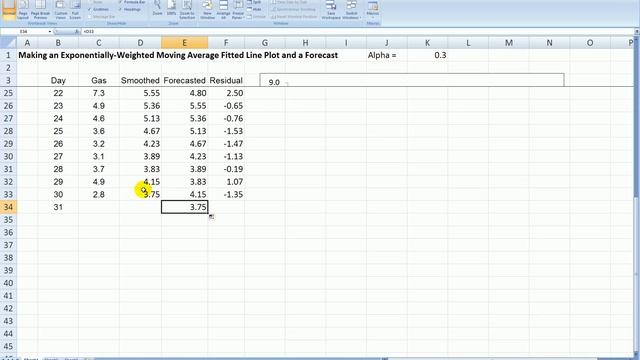The width and height of the screenshot is (640, 360).
Task: Click the Hide window button
Action: point(254,9)
